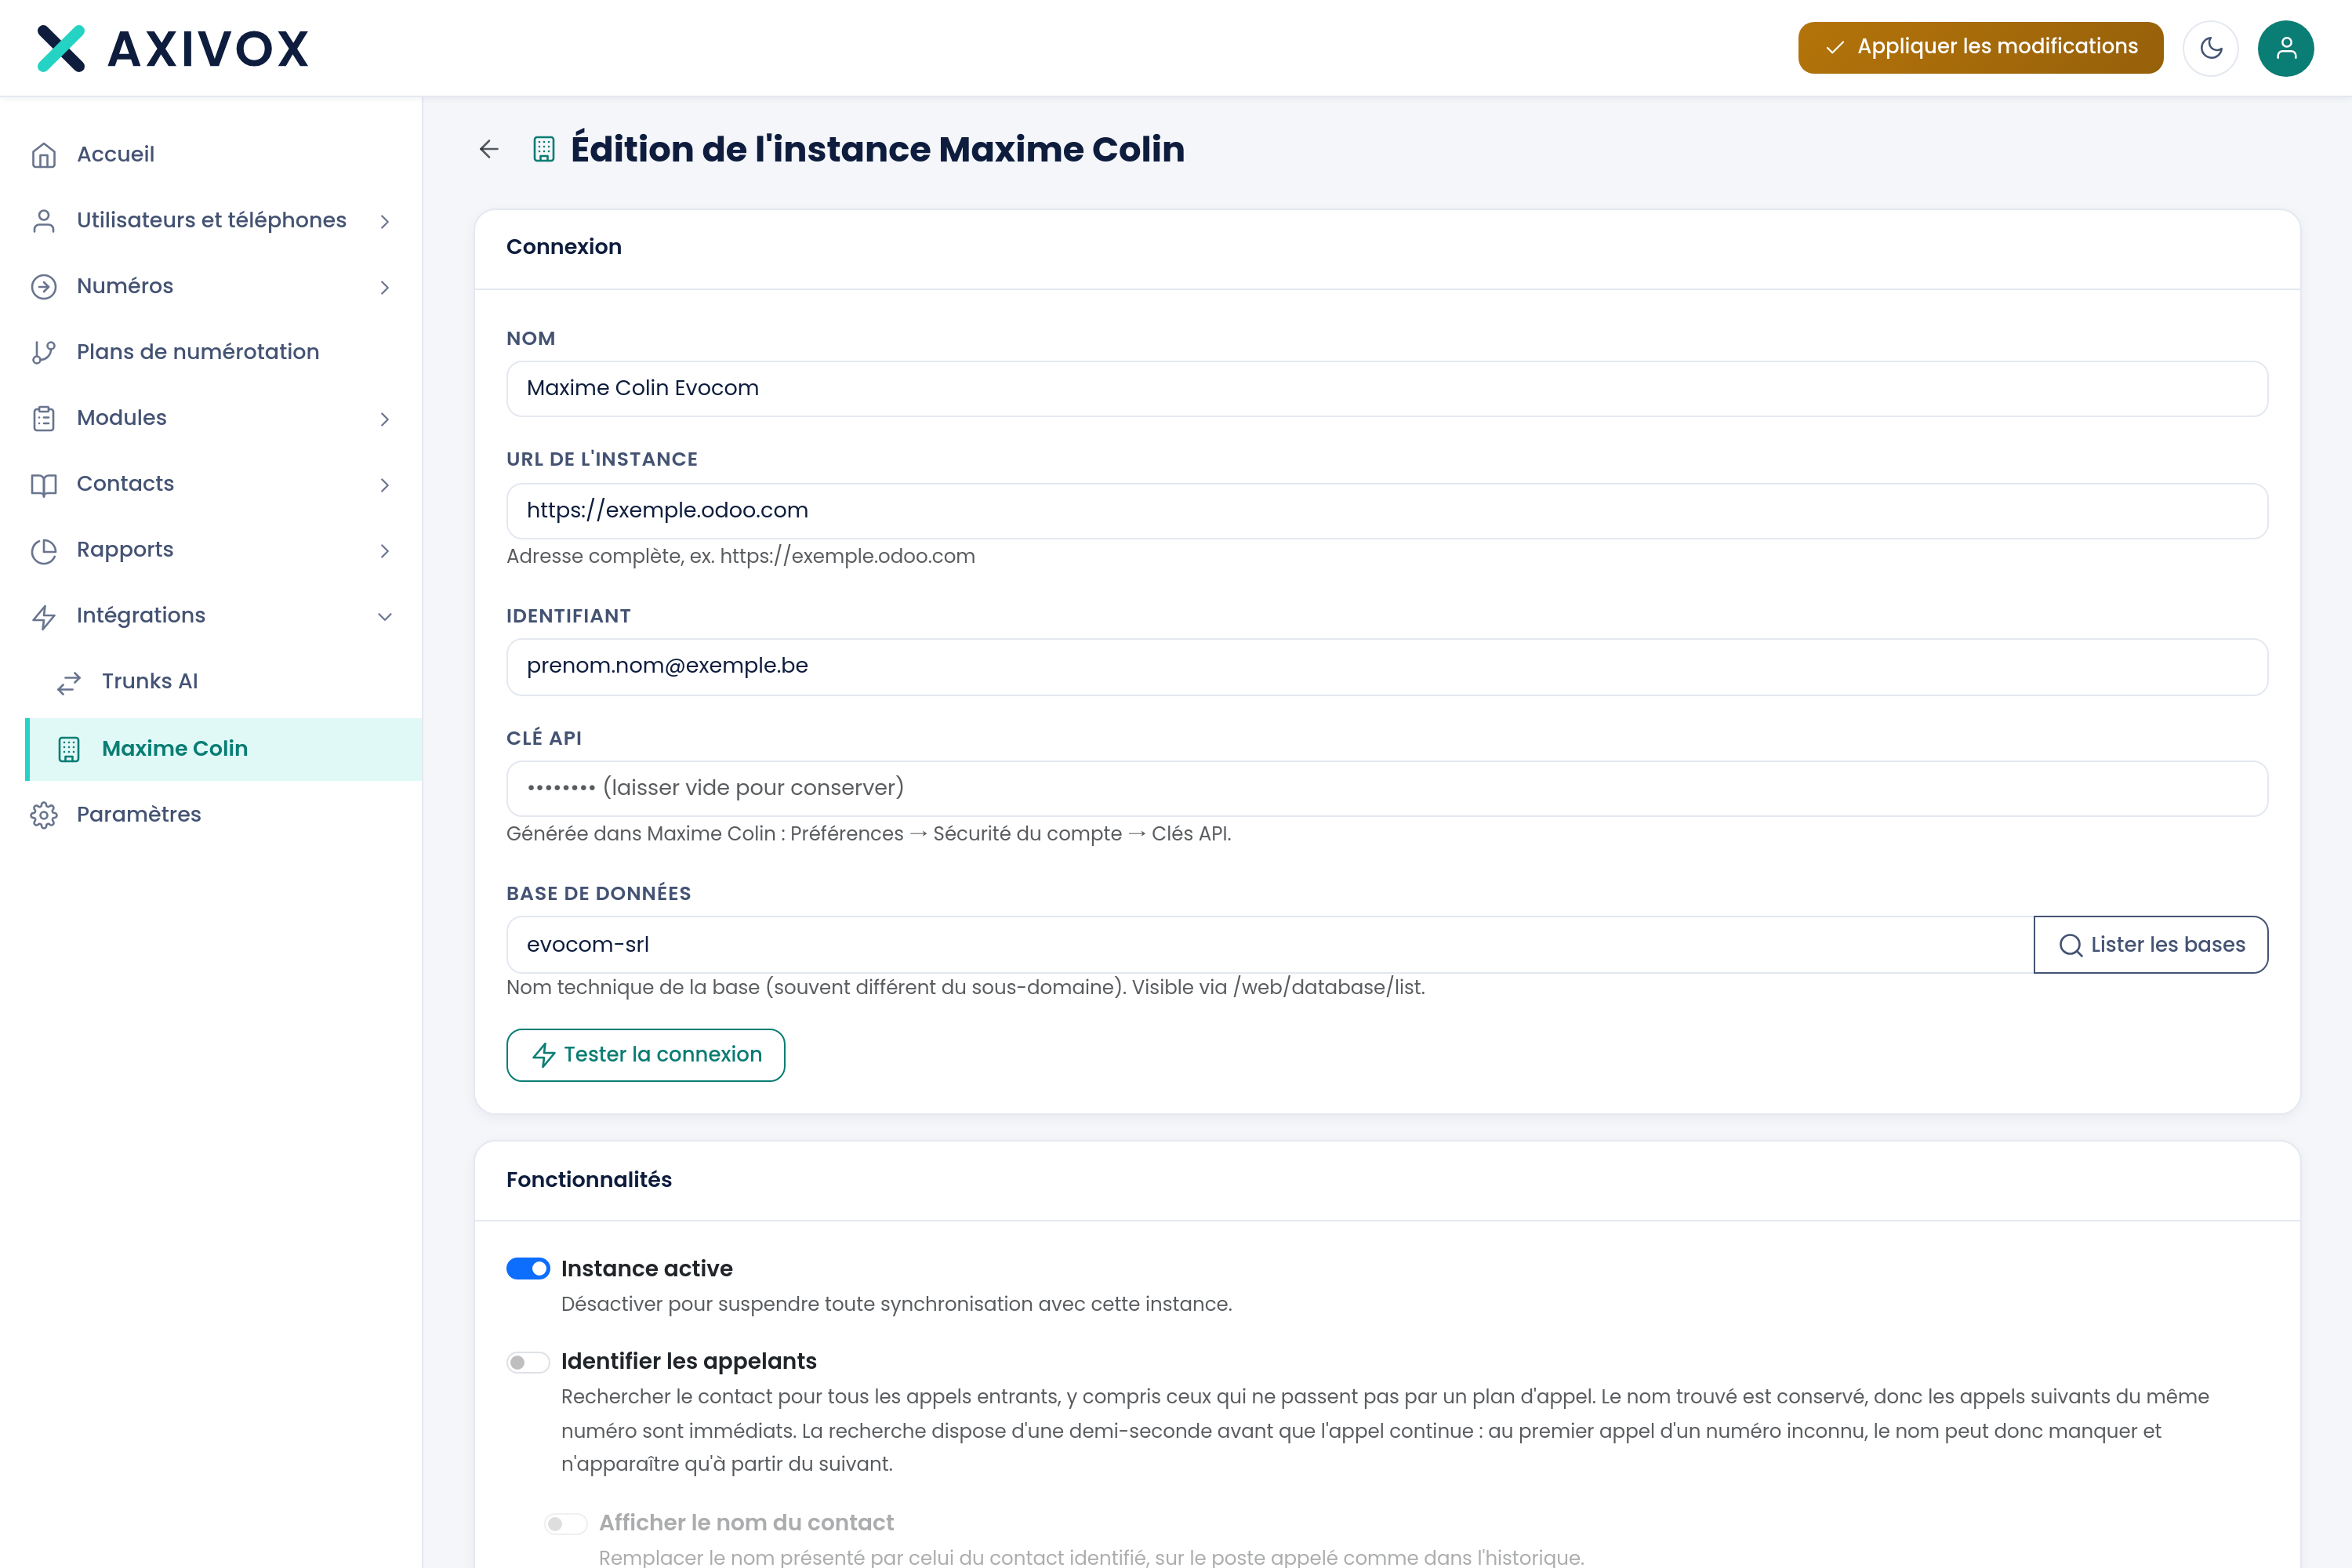Click the Accueil home icon

point(44,155)
